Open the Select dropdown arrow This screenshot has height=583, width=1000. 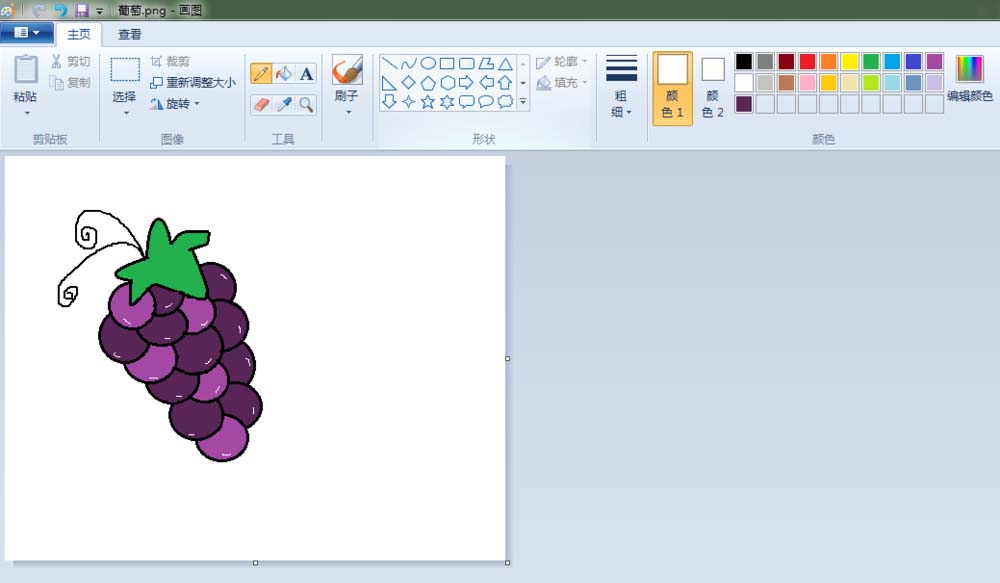[126, 113]
